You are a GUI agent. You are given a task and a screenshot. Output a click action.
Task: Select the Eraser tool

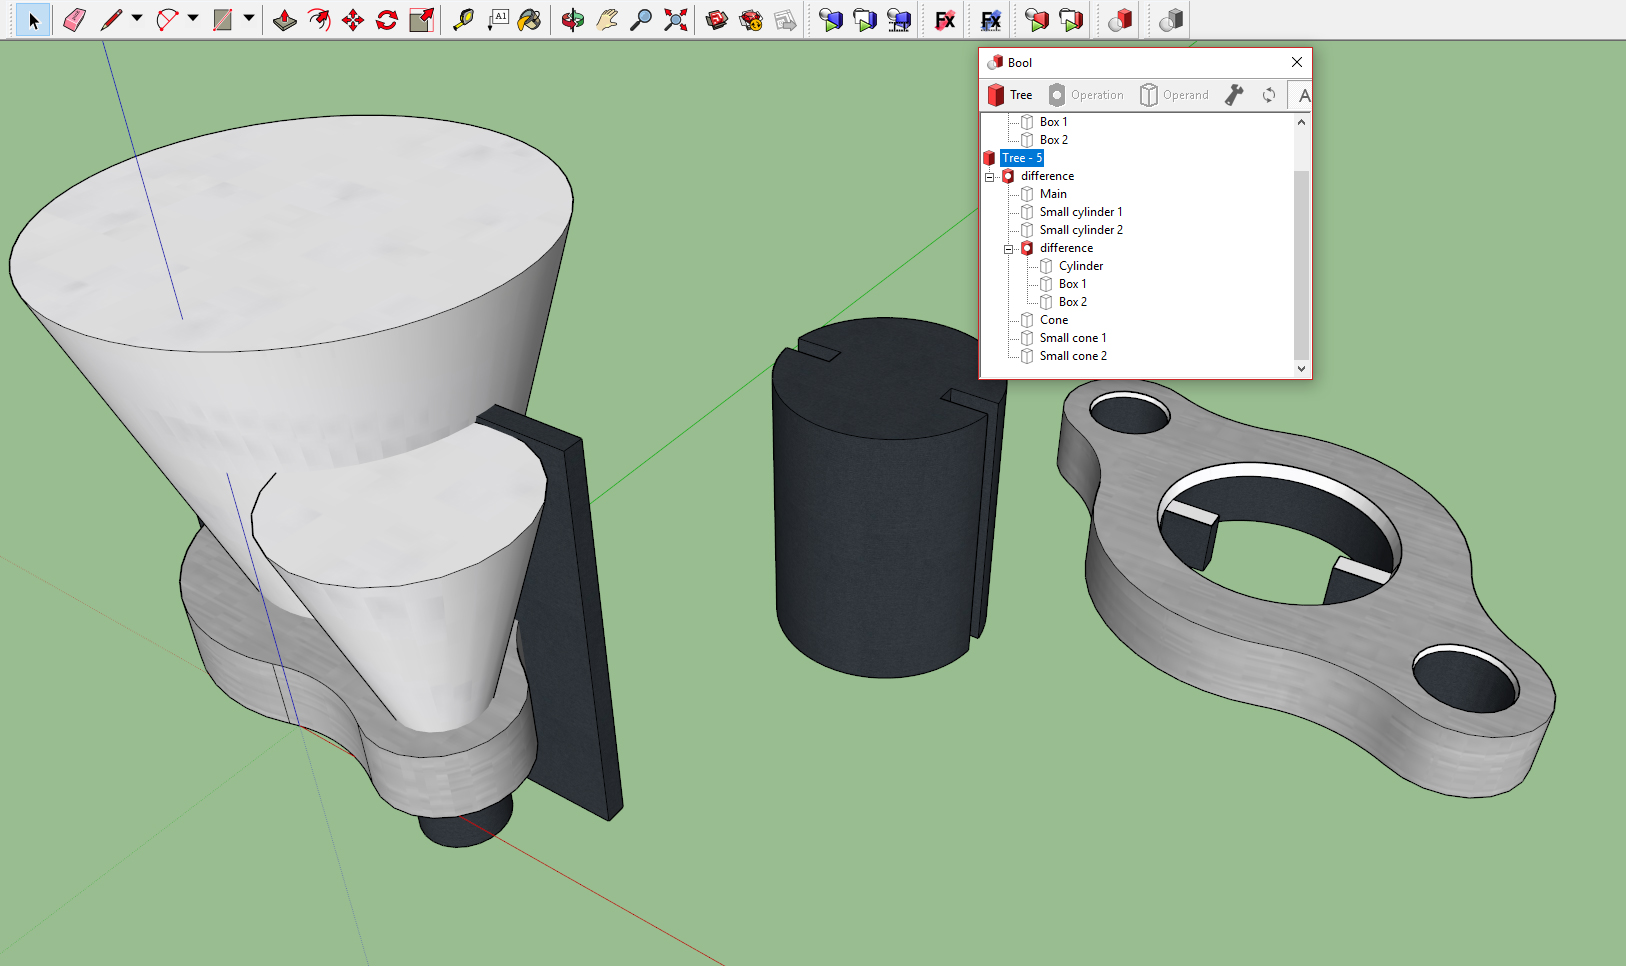74,20
